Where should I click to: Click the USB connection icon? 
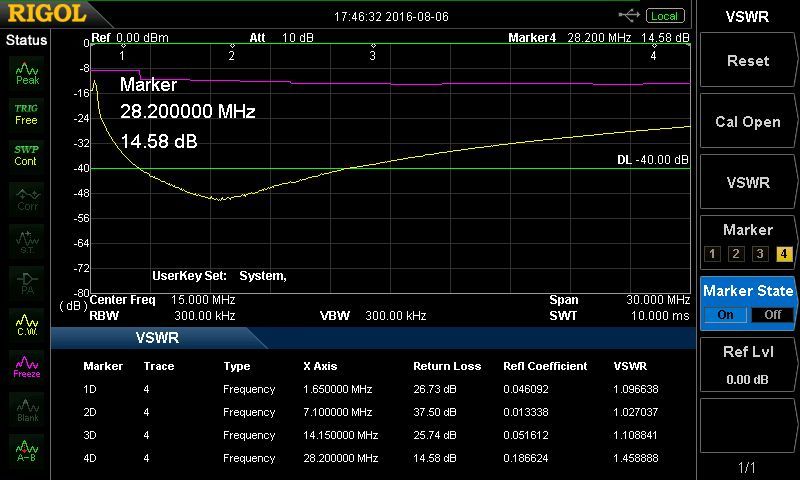coord(630,15)
